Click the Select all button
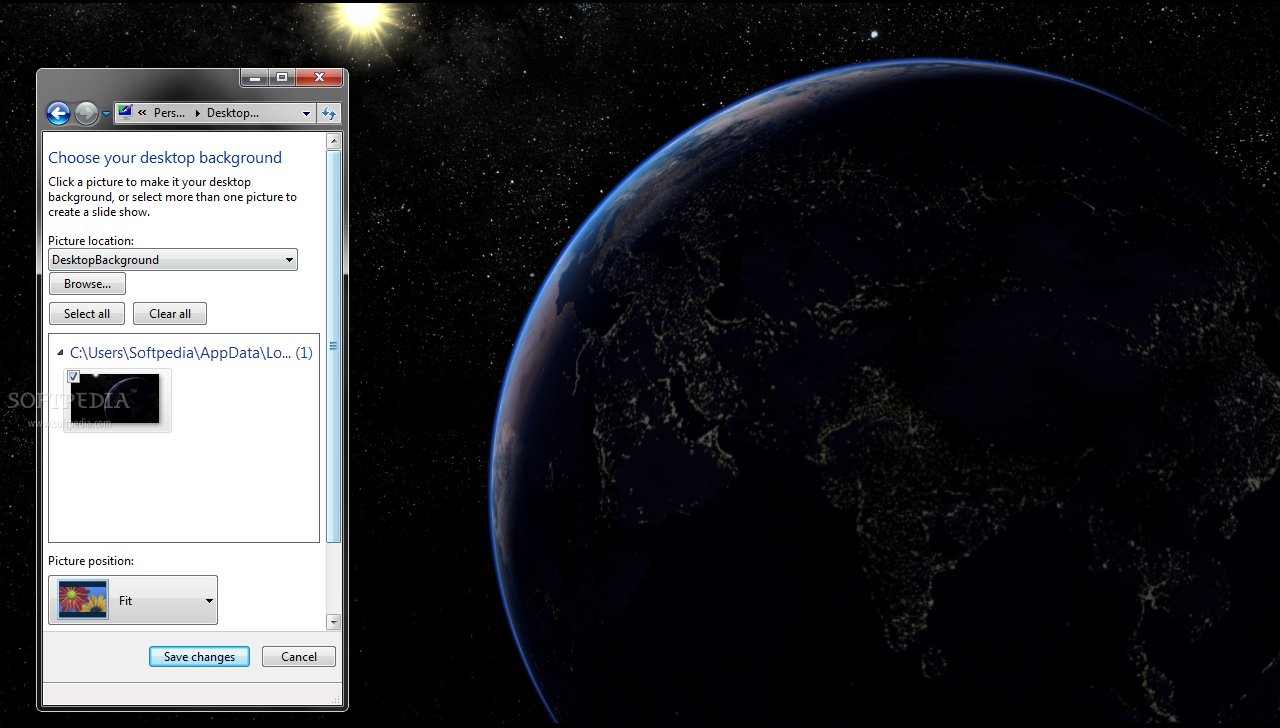1280x728 pixels. pyautogui.click(x=87, y=314)
